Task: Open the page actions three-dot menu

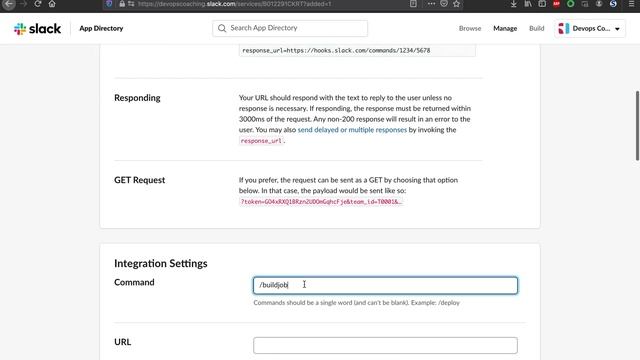Action: [431, 4]
